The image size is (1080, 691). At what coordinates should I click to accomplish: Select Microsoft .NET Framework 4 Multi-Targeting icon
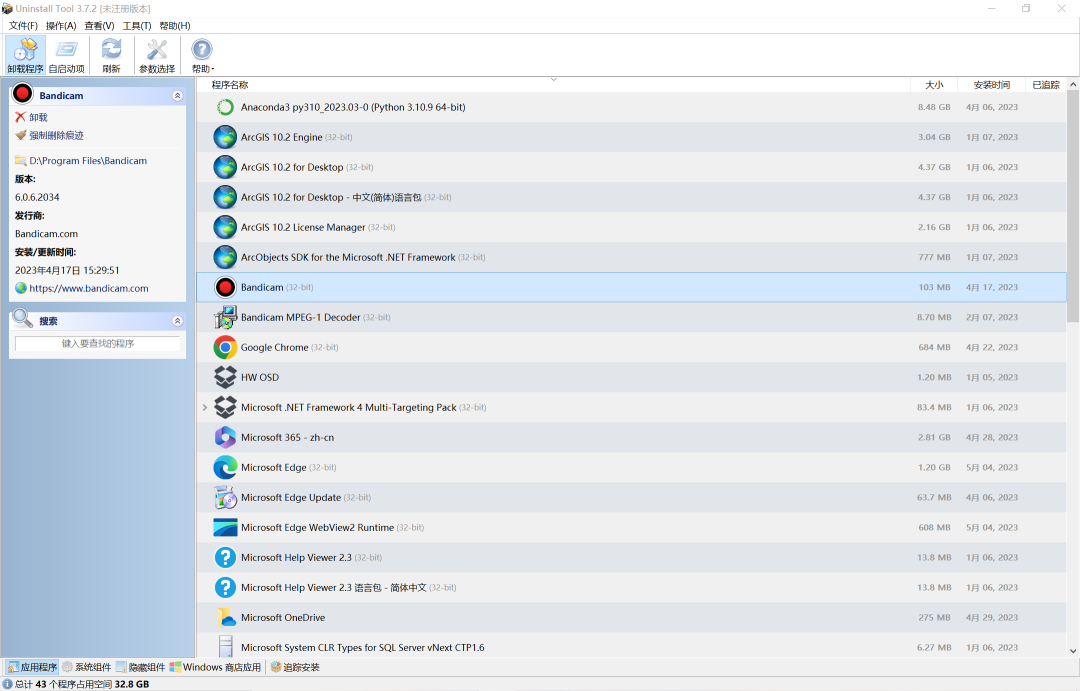pyautogui.click(x=225, y=408)
